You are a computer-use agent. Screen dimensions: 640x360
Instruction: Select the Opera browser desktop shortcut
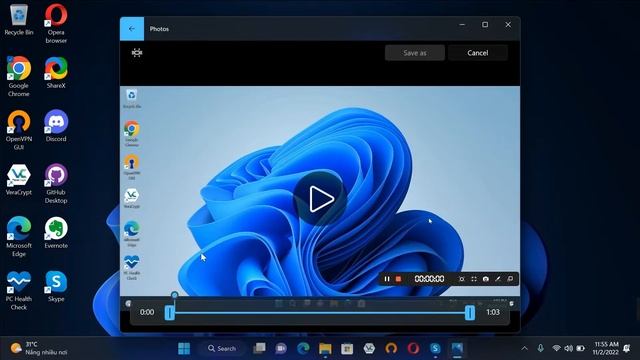pos(56,23)
